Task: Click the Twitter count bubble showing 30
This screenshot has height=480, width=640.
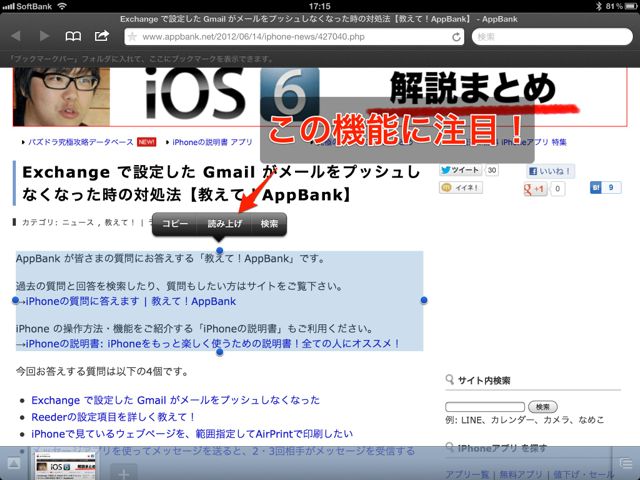Action: tap(492, 170)
